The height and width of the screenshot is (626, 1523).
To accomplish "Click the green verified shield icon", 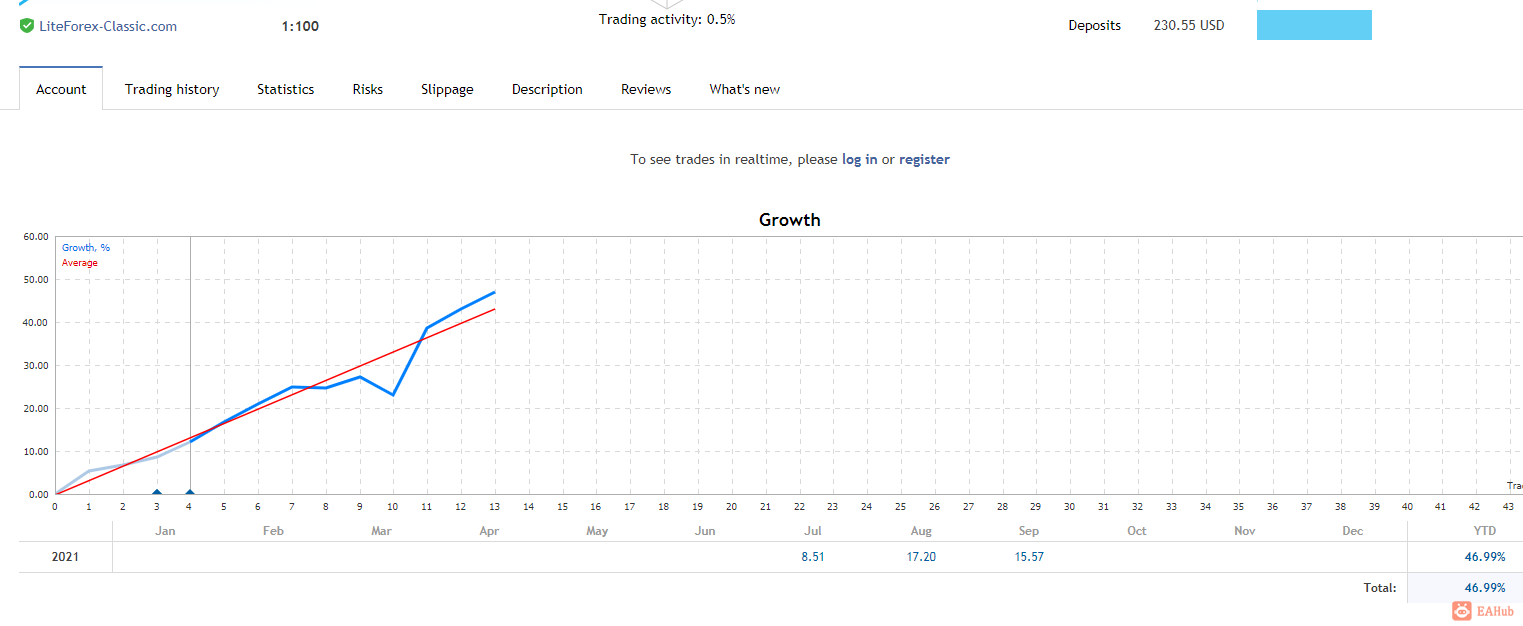I will pos(27,26).
